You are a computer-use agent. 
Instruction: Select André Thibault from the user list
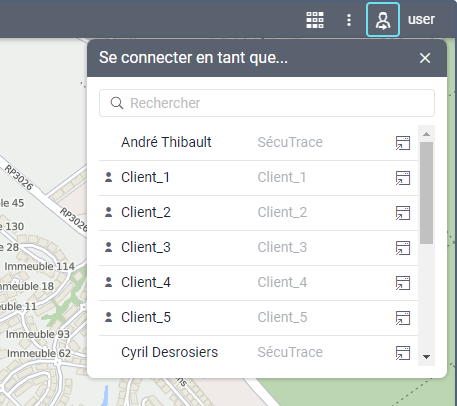(x=258, y=143)
